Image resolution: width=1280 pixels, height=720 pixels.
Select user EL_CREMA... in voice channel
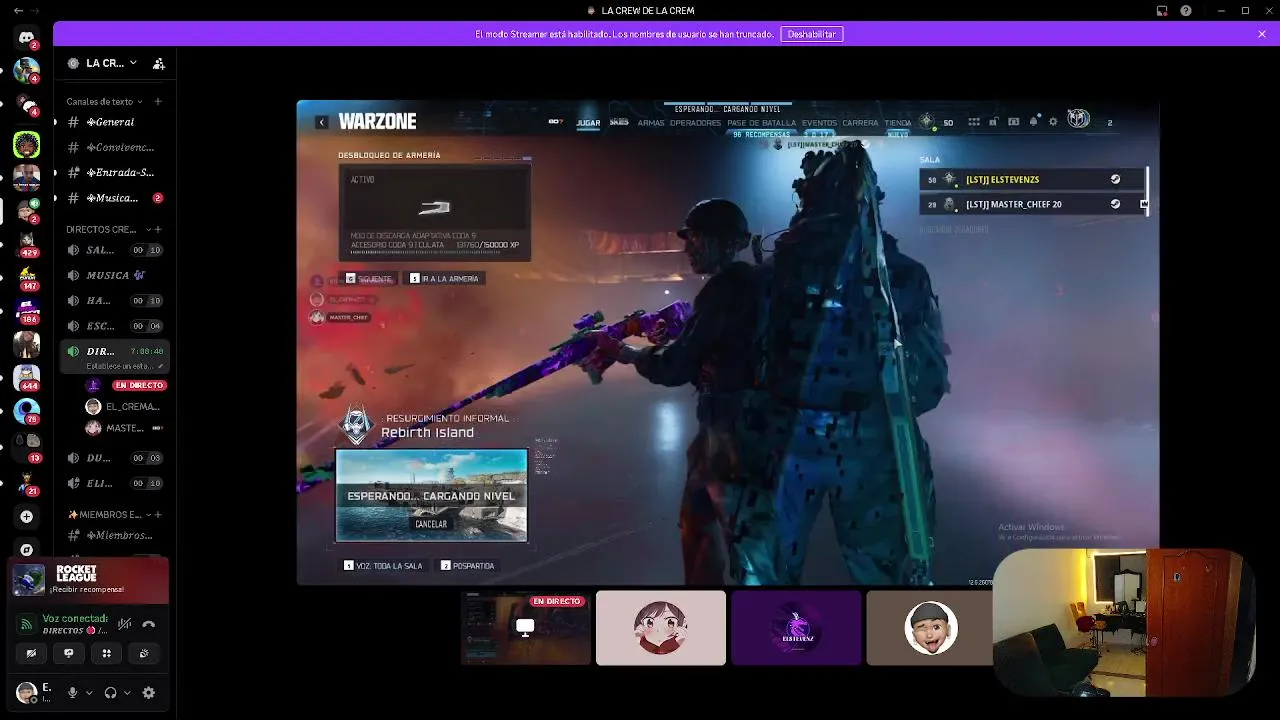tap(124, 407)
